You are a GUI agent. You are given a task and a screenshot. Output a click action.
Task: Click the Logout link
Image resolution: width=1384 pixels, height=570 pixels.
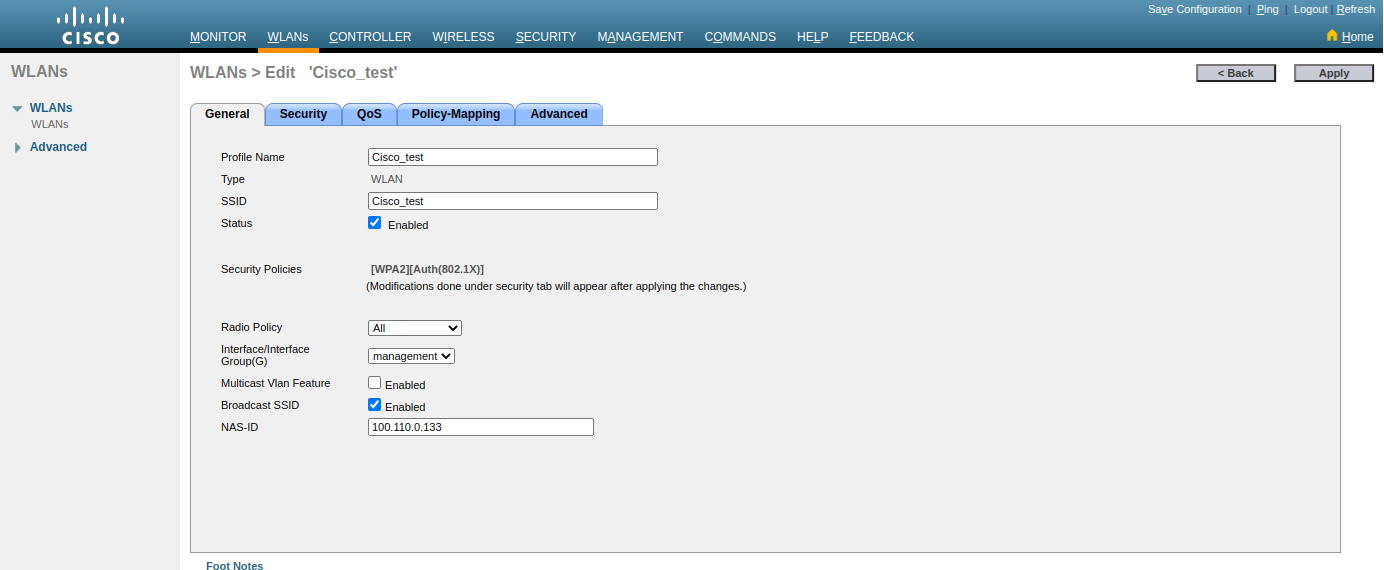1311,9
